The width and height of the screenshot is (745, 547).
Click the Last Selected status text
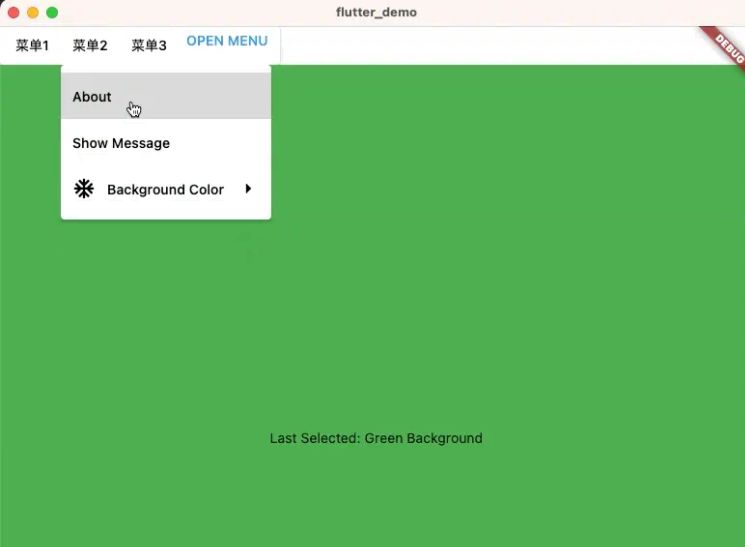pyautogui.click(x=375, y=438)
